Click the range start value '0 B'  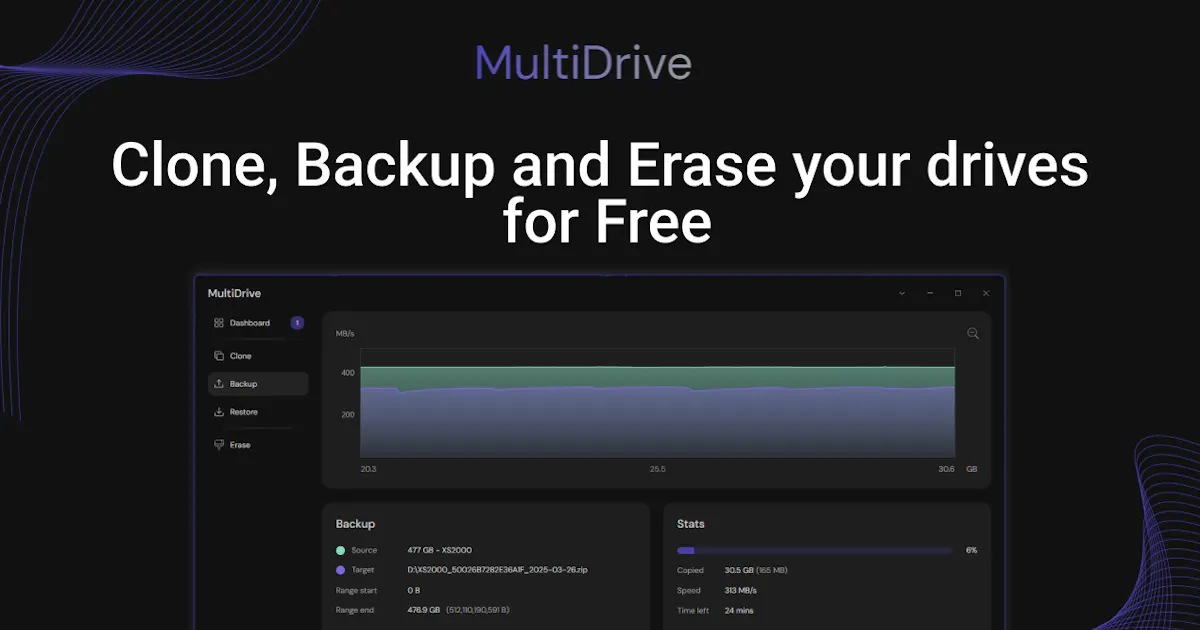click(x=414, y=590)
